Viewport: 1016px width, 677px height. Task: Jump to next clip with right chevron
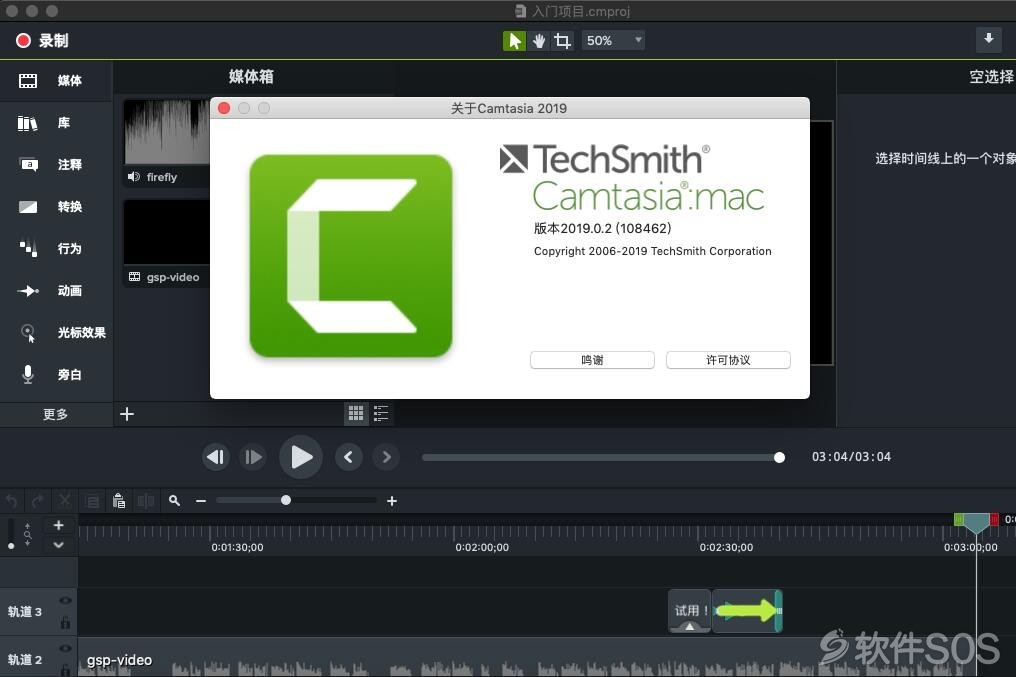[x=386, y=457]
